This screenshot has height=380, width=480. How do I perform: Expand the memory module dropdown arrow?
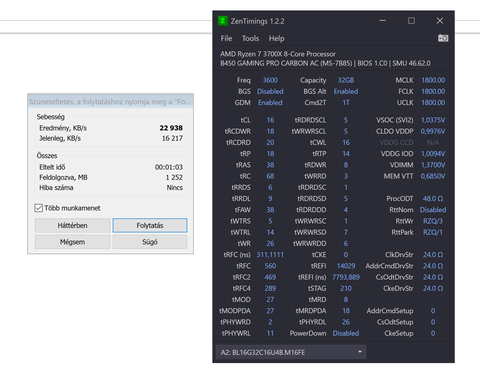pyautogui.click(x=360, y=352)
